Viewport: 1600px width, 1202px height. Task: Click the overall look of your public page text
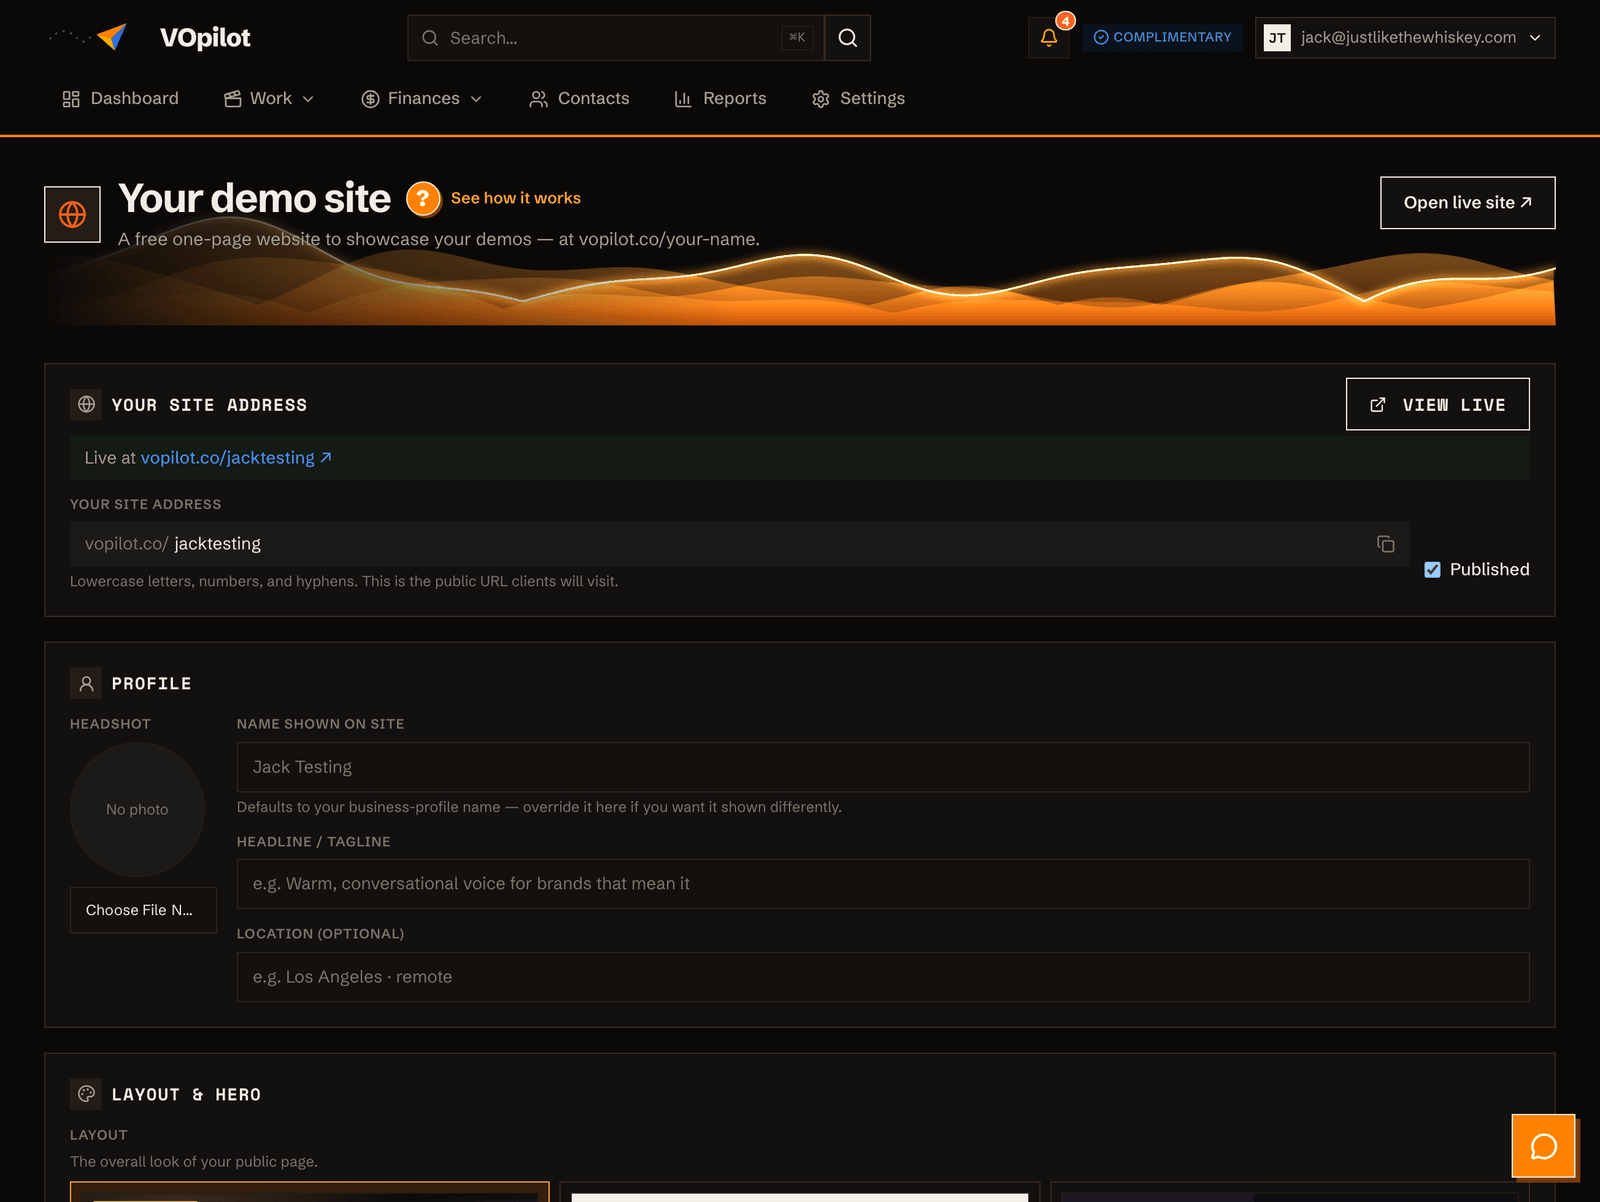pos(194,1161)
